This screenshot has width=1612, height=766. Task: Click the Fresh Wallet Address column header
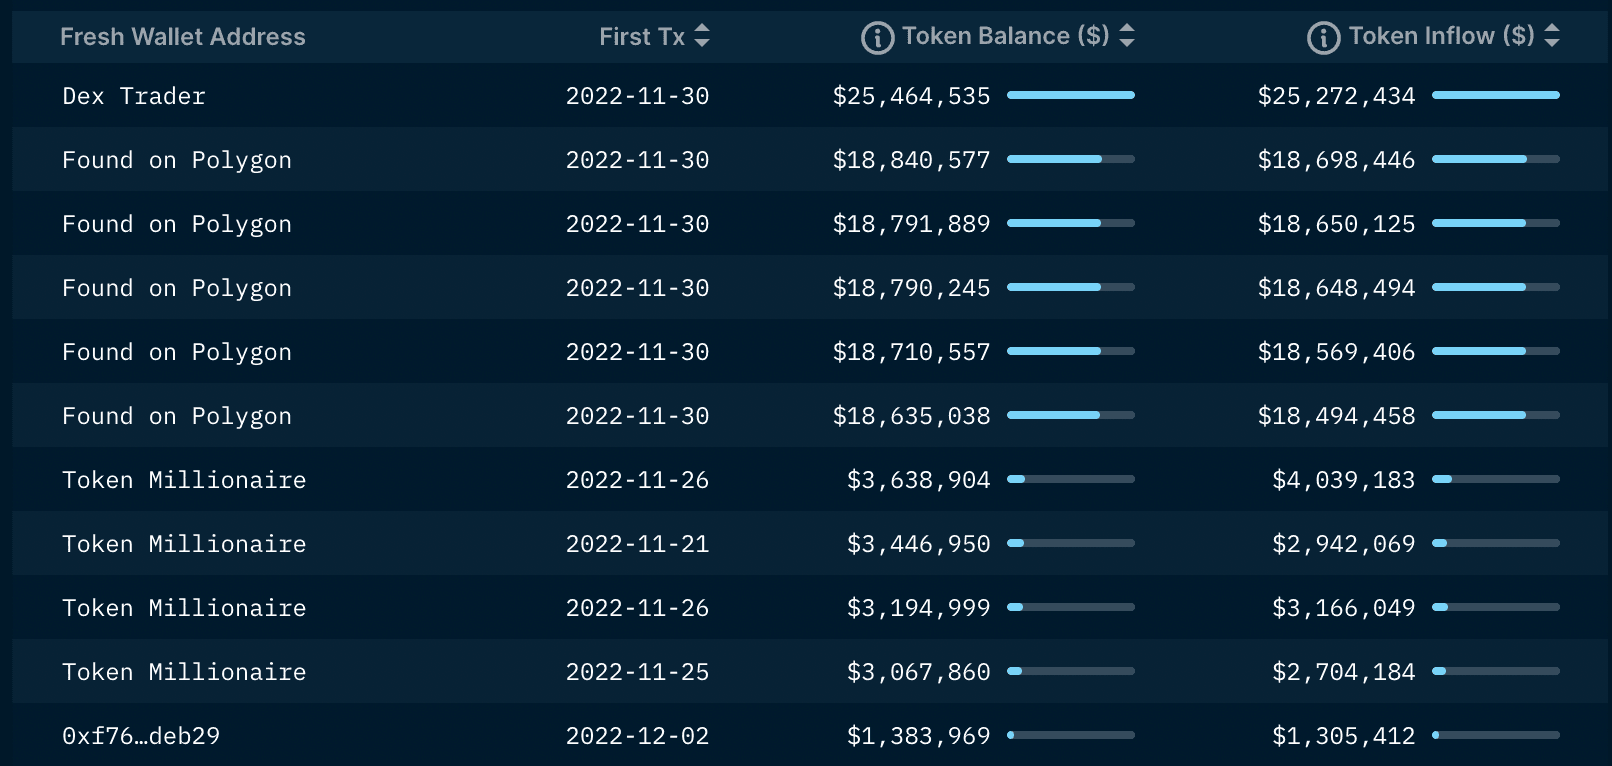pos(183,36)
